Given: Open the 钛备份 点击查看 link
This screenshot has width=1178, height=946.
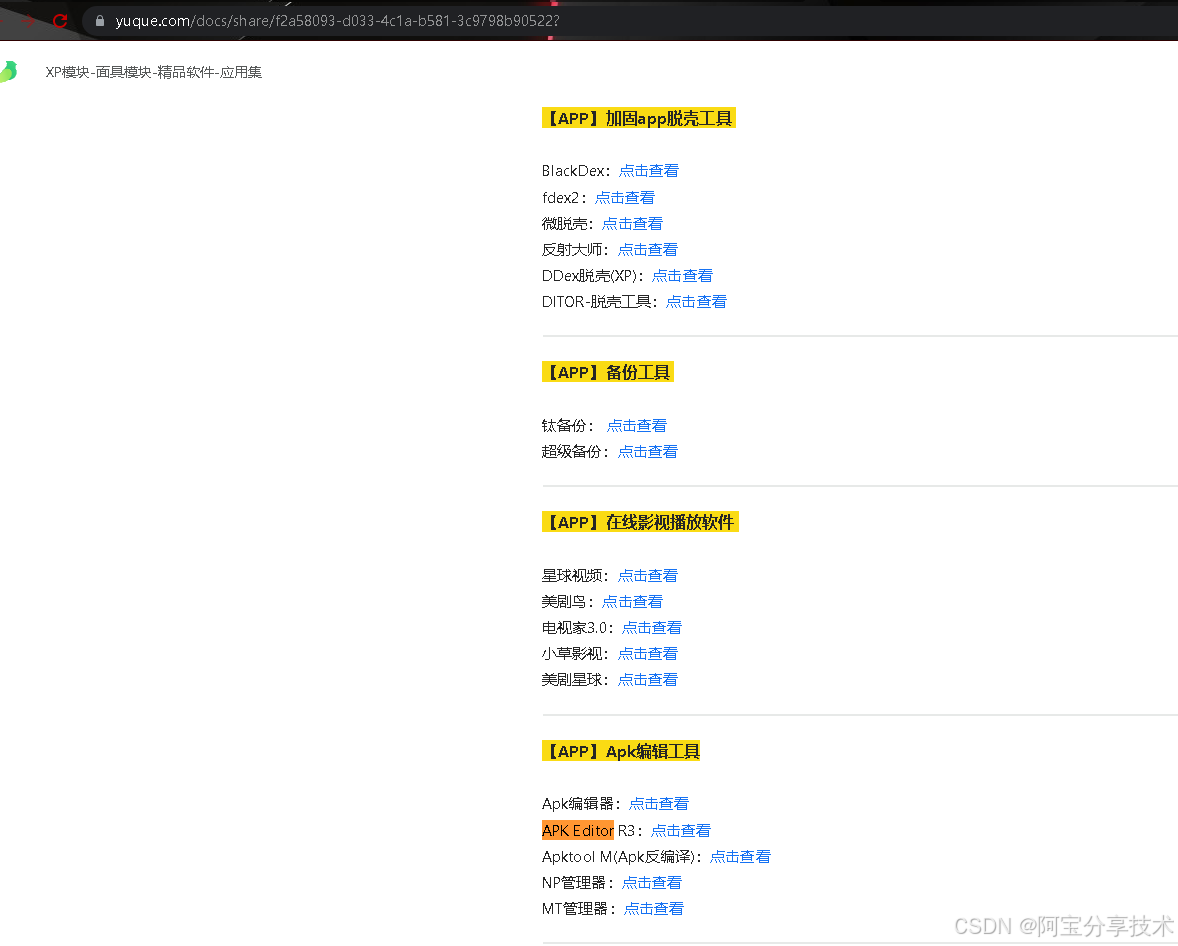Looking at the screenshot, I should click(x=637, y=425).
